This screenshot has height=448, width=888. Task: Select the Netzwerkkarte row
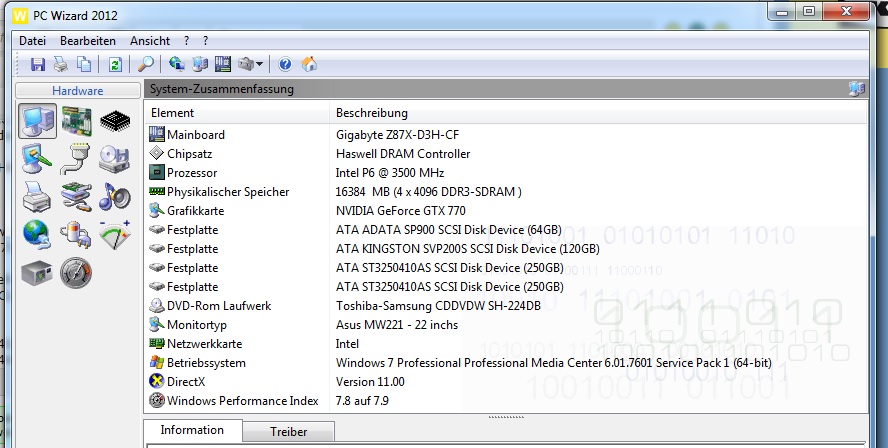click(x=506, y=344)
